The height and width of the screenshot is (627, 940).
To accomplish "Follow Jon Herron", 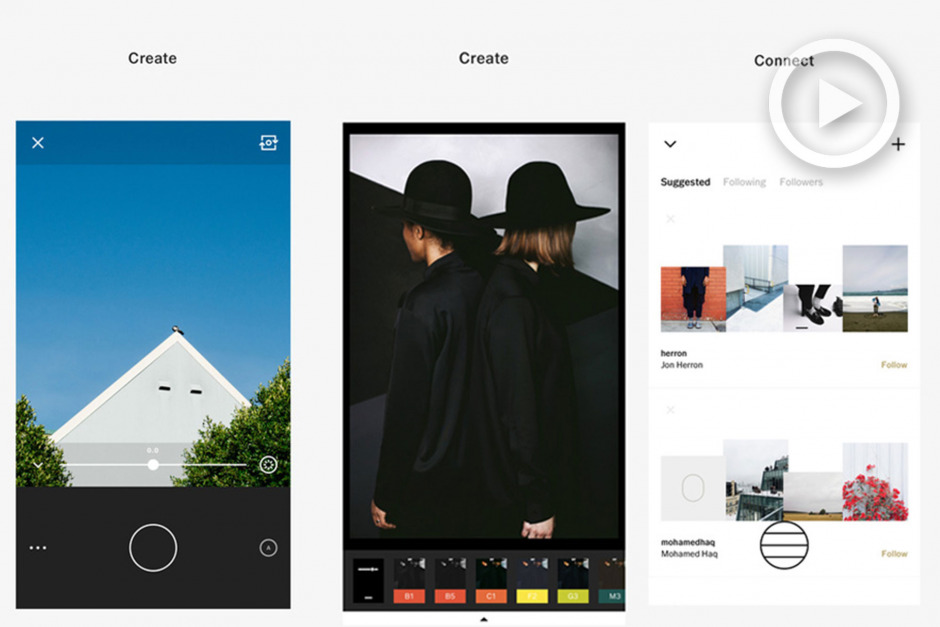I will pos(894,365).
